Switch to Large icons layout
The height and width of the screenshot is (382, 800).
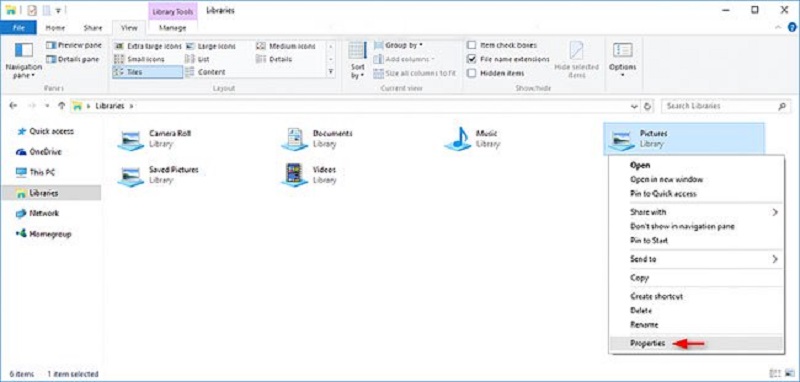211,46
